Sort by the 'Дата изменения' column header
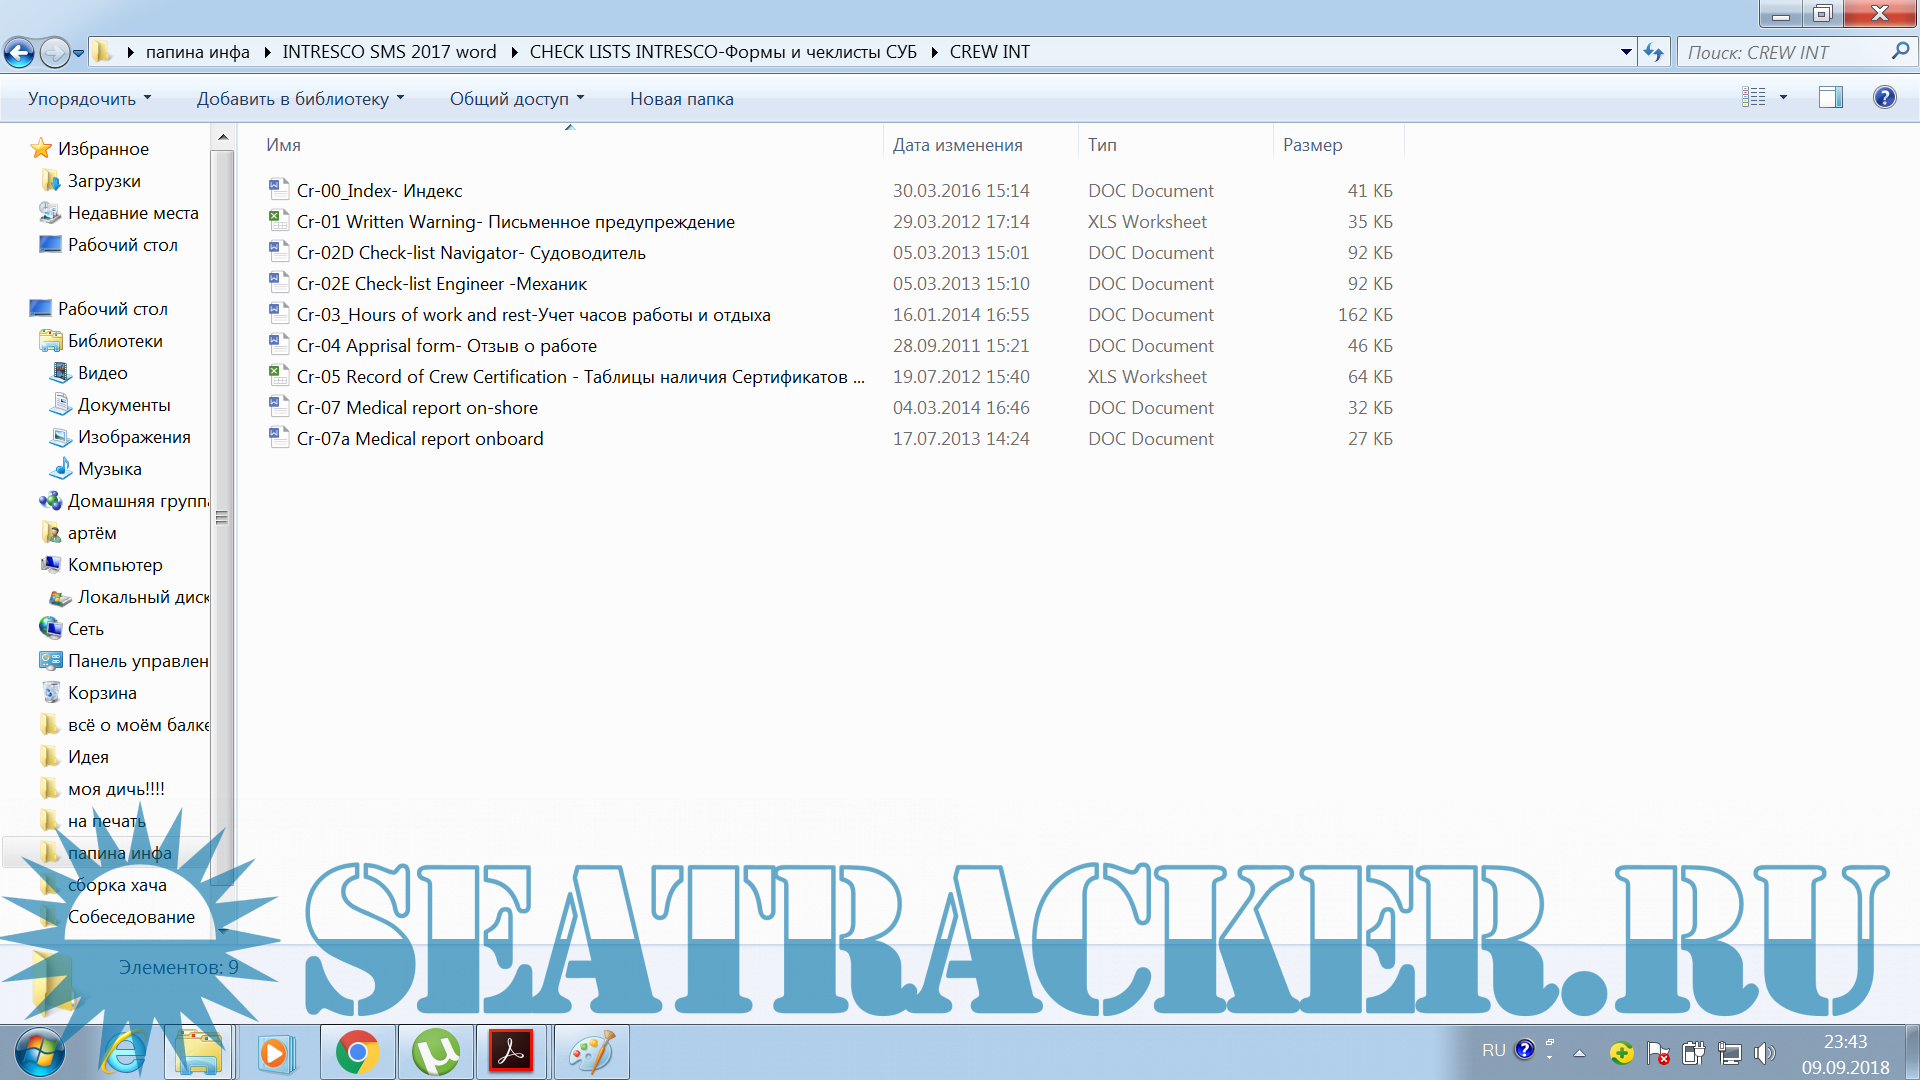The width and height of the screenshot is (1920, 1080). click(957, 145)
